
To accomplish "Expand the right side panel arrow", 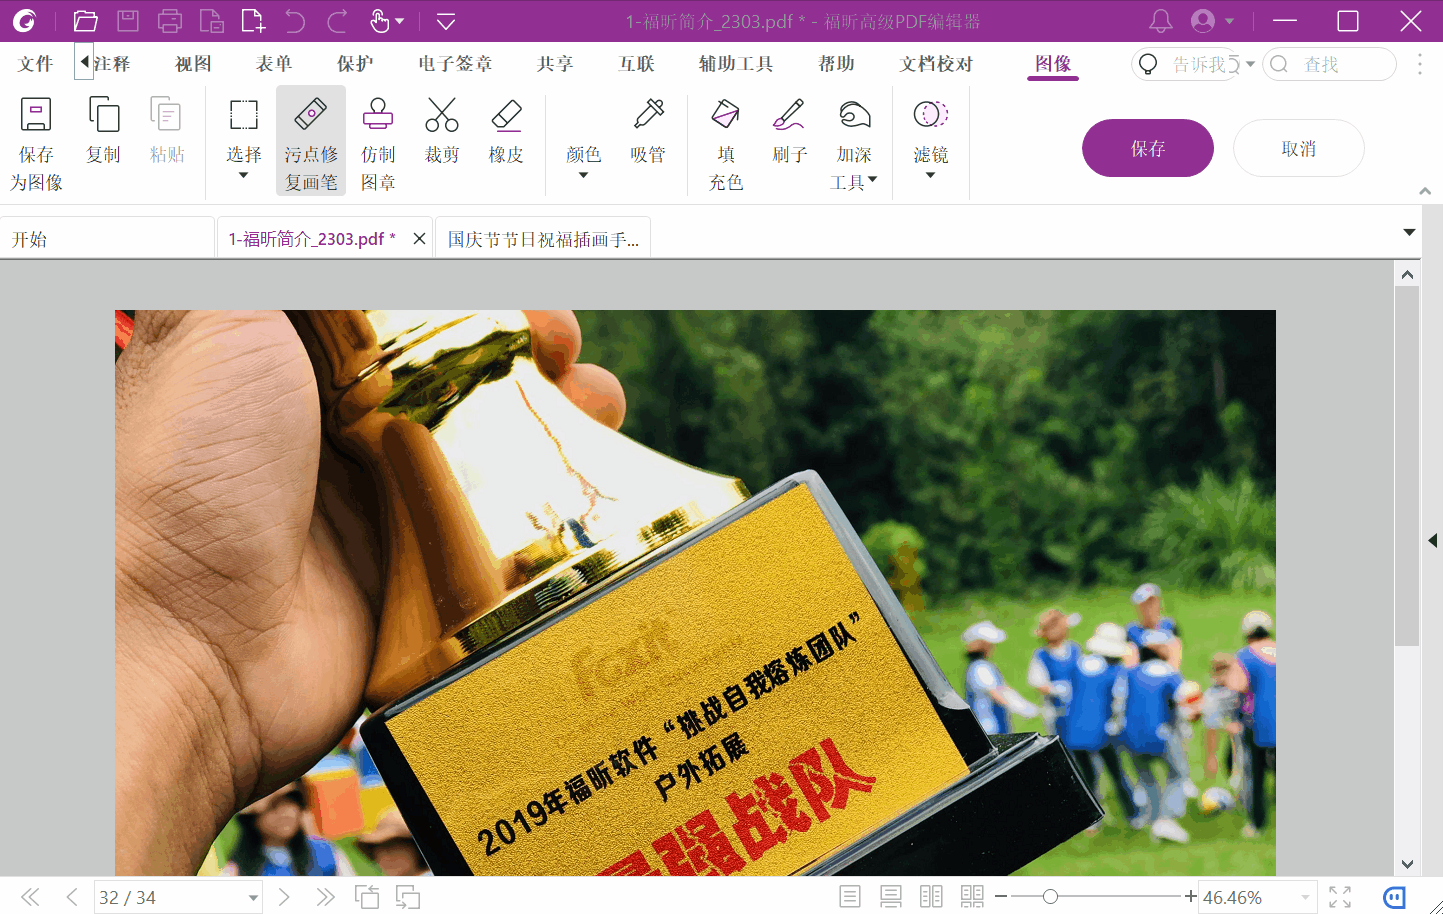I will (1433, 541).
